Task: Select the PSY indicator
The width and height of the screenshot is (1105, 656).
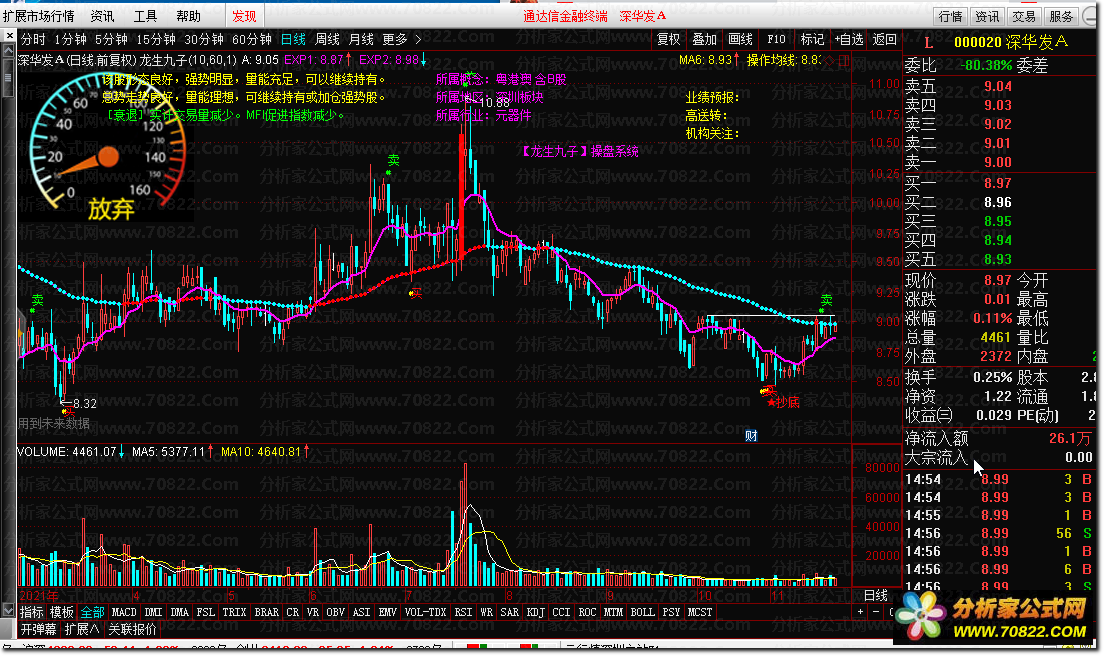Action: pos(672,612)
